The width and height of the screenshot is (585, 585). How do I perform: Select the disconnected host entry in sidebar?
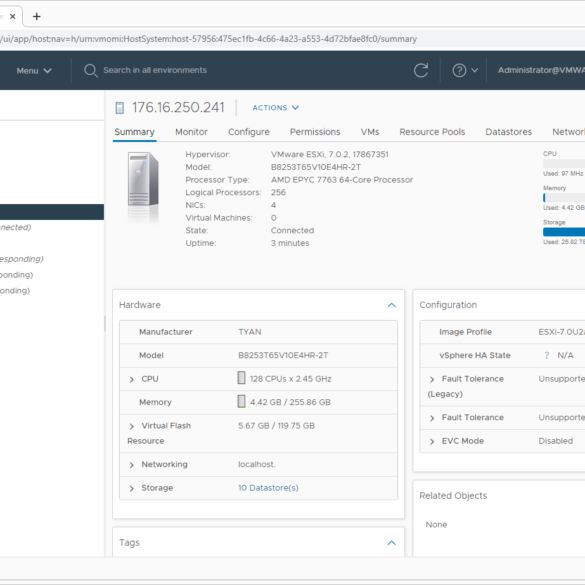coord(16,227)
